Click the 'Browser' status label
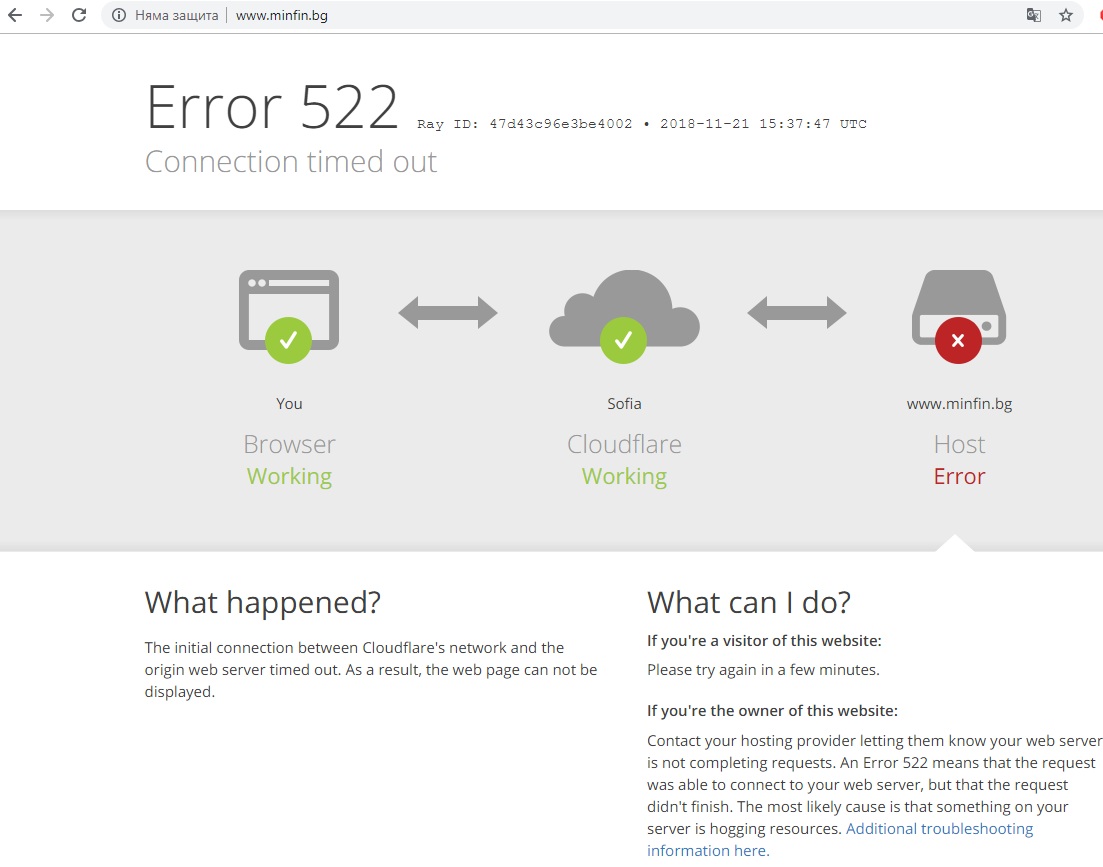The height and width of the screenshot is (867, 1103). click(x=289, y=444)
